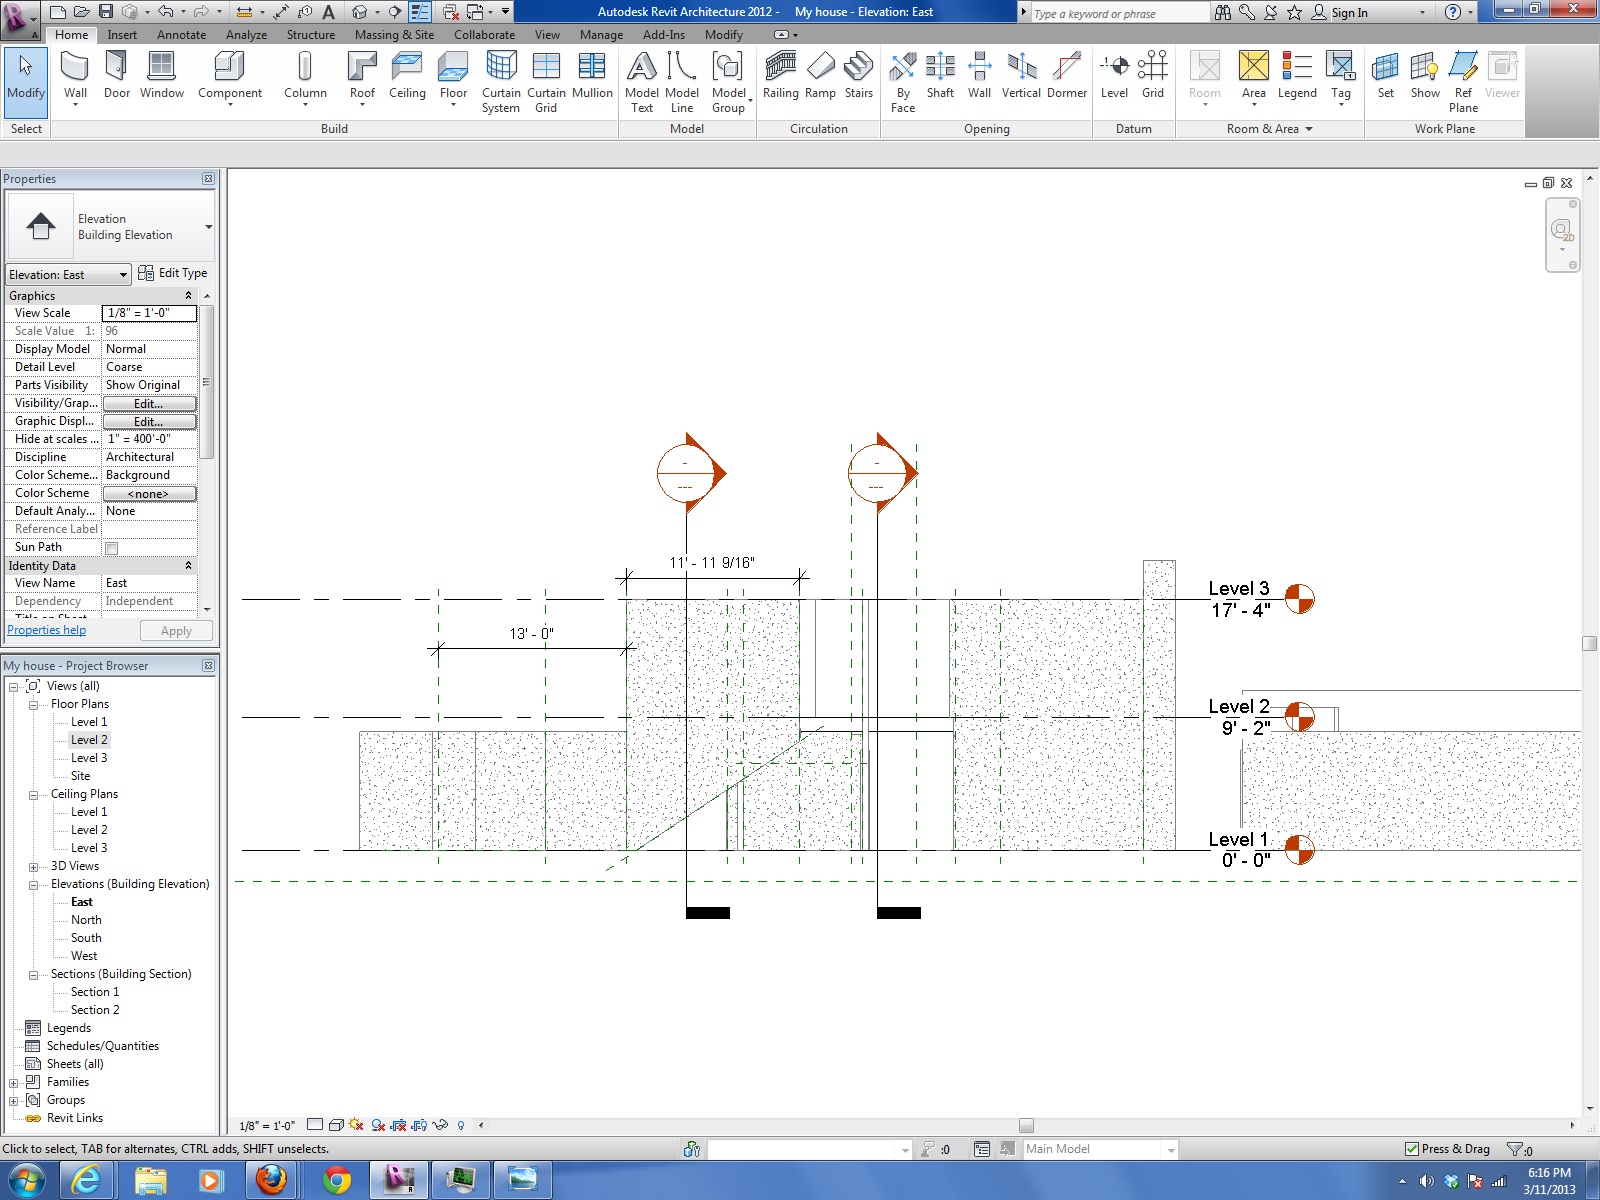Click Edit button for Graphic Display
This screenshot has width=1600, height=1200.
pos(149,422)
